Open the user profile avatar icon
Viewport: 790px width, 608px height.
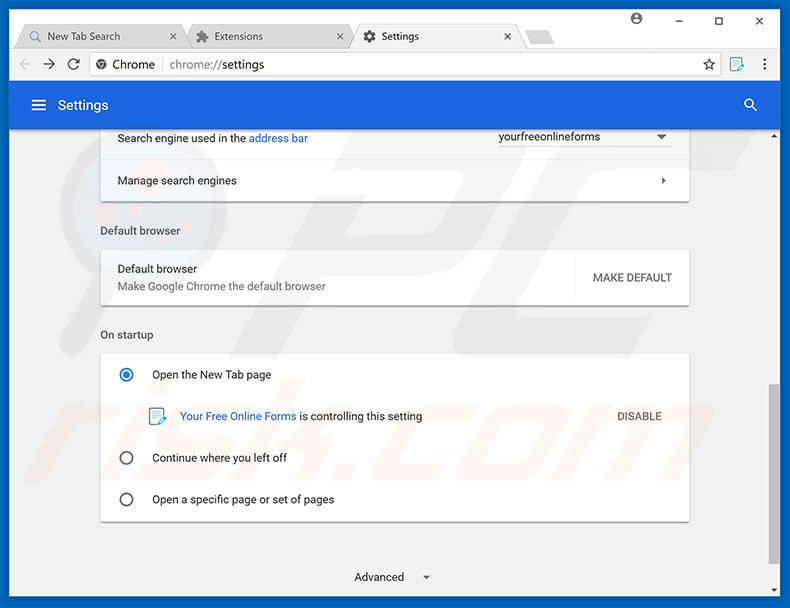pyautogui.click(x=636, y=19)
